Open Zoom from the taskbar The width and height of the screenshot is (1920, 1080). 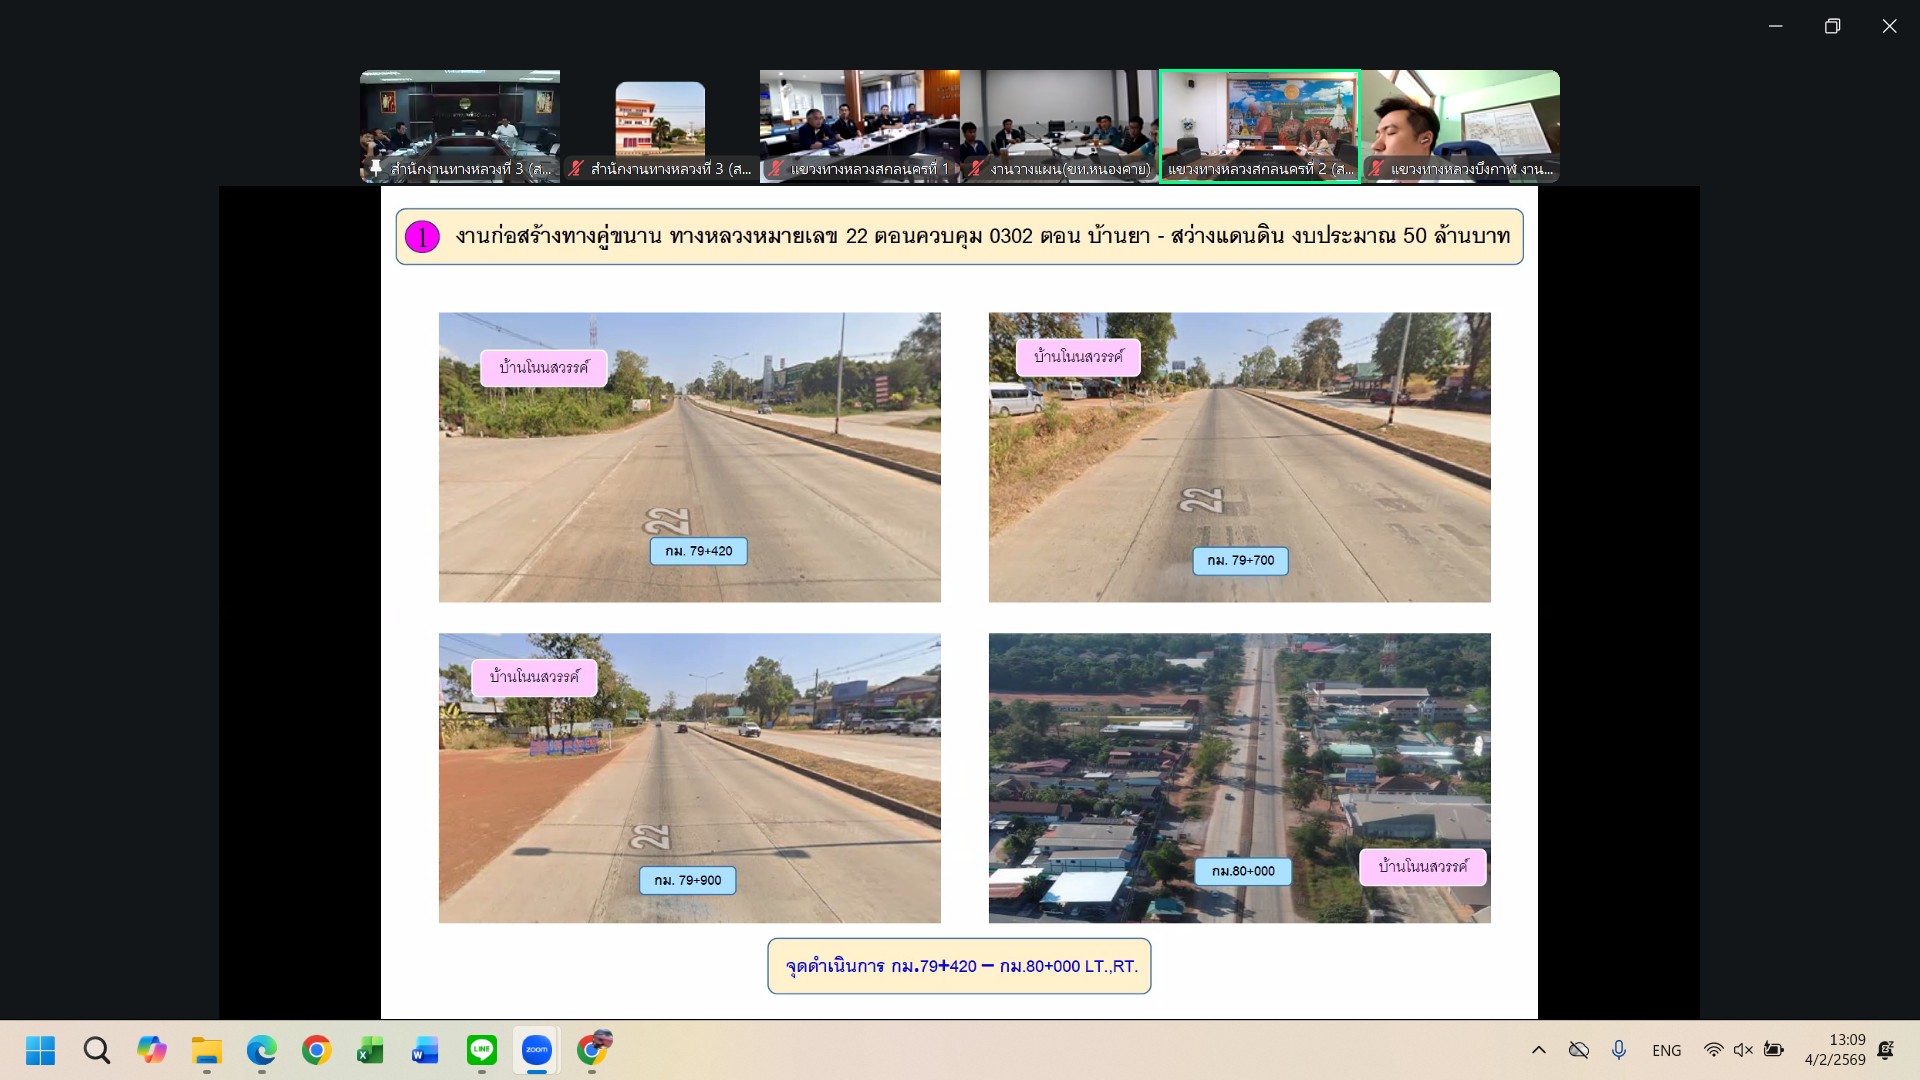tap(537, 1050)
